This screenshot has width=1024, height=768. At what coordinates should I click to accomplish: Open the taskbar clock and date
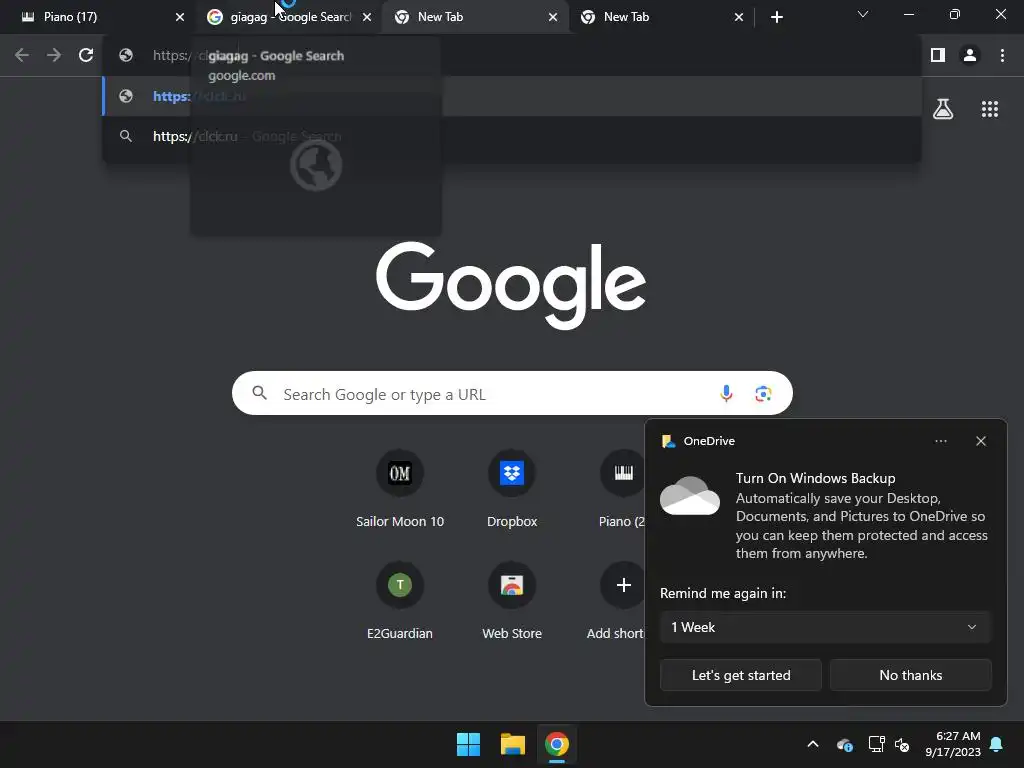pos(953,744)
